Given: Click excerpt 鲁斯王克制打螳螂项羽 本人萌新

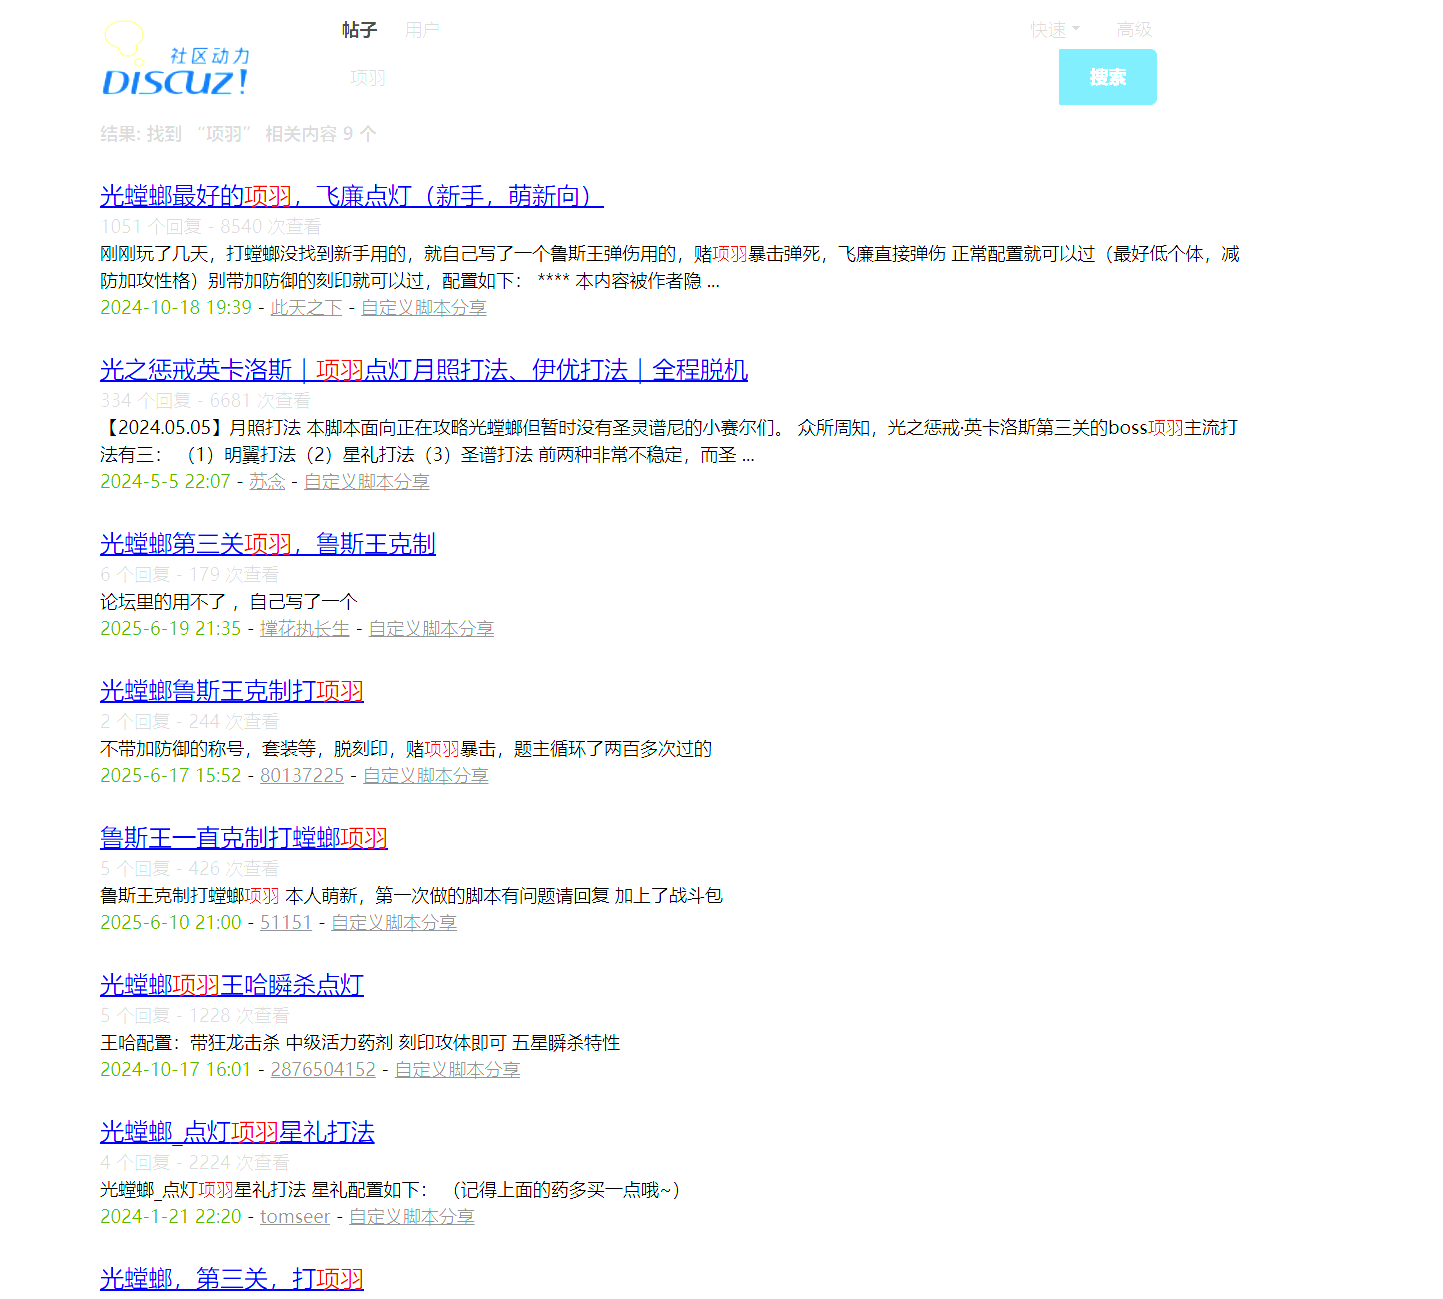Looking at the screenshot, I should (x=411, y=896).
